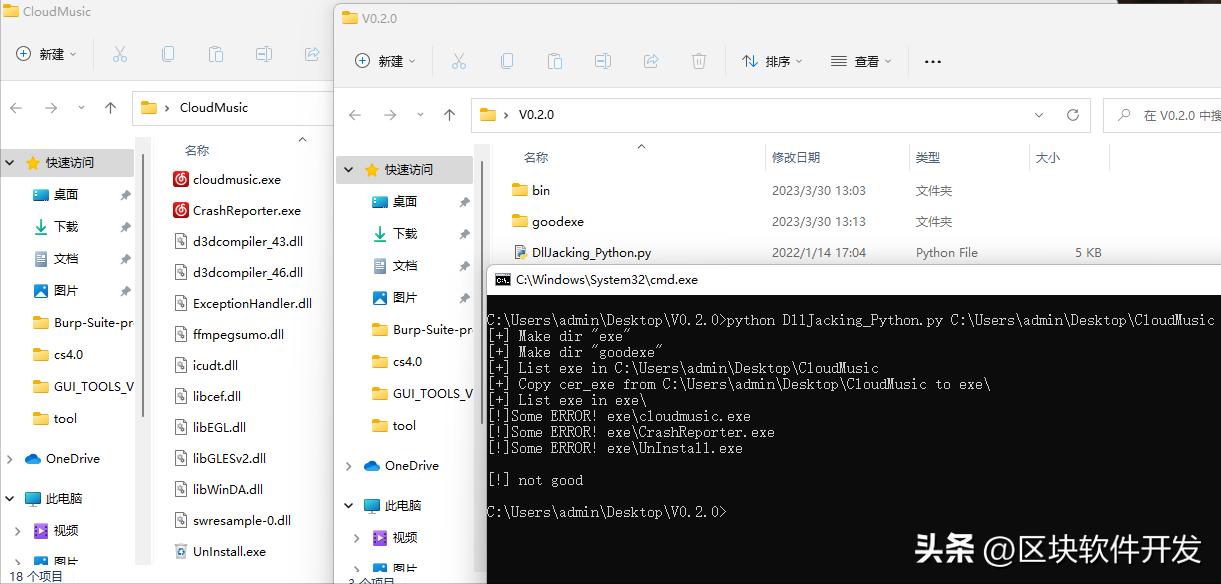The height and width of the screenshot is (584, 1221).
Task: Click the Copy icon in CloudMusic window toolbar
Action: tap(168, 54)
